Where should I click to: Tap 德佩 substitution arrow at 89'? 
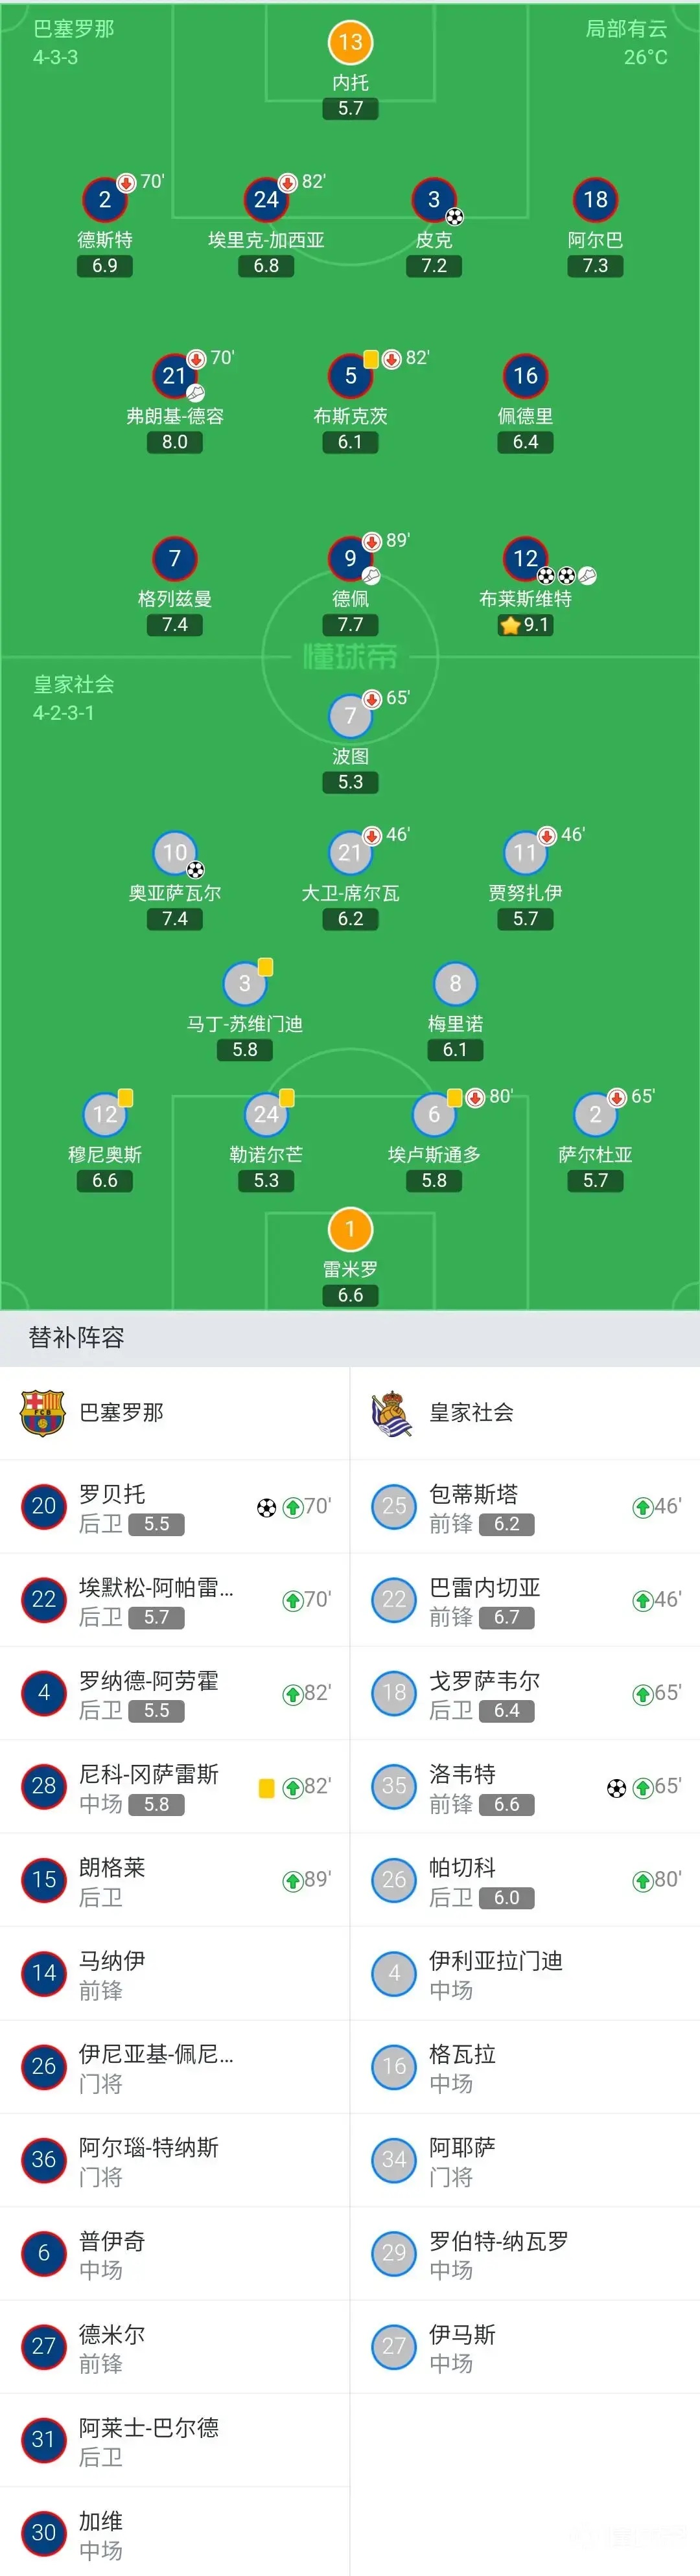(371, 541)
